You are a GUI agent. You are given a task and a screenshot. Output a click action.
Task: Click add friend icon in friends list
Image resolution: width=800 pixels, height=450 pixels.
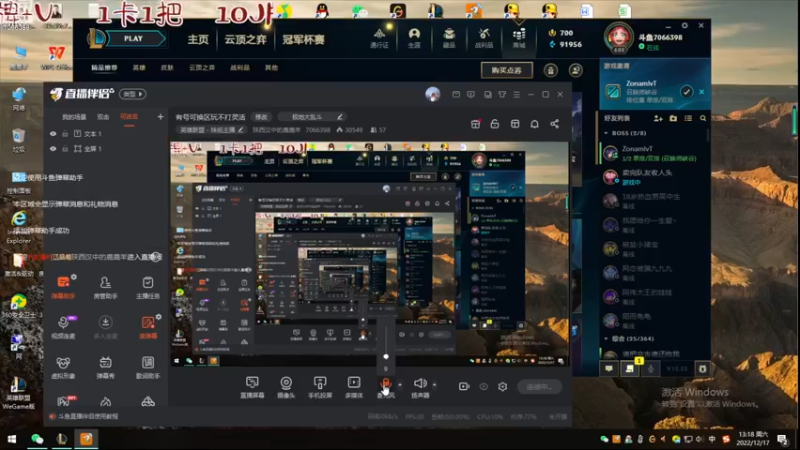coord(658,118)
